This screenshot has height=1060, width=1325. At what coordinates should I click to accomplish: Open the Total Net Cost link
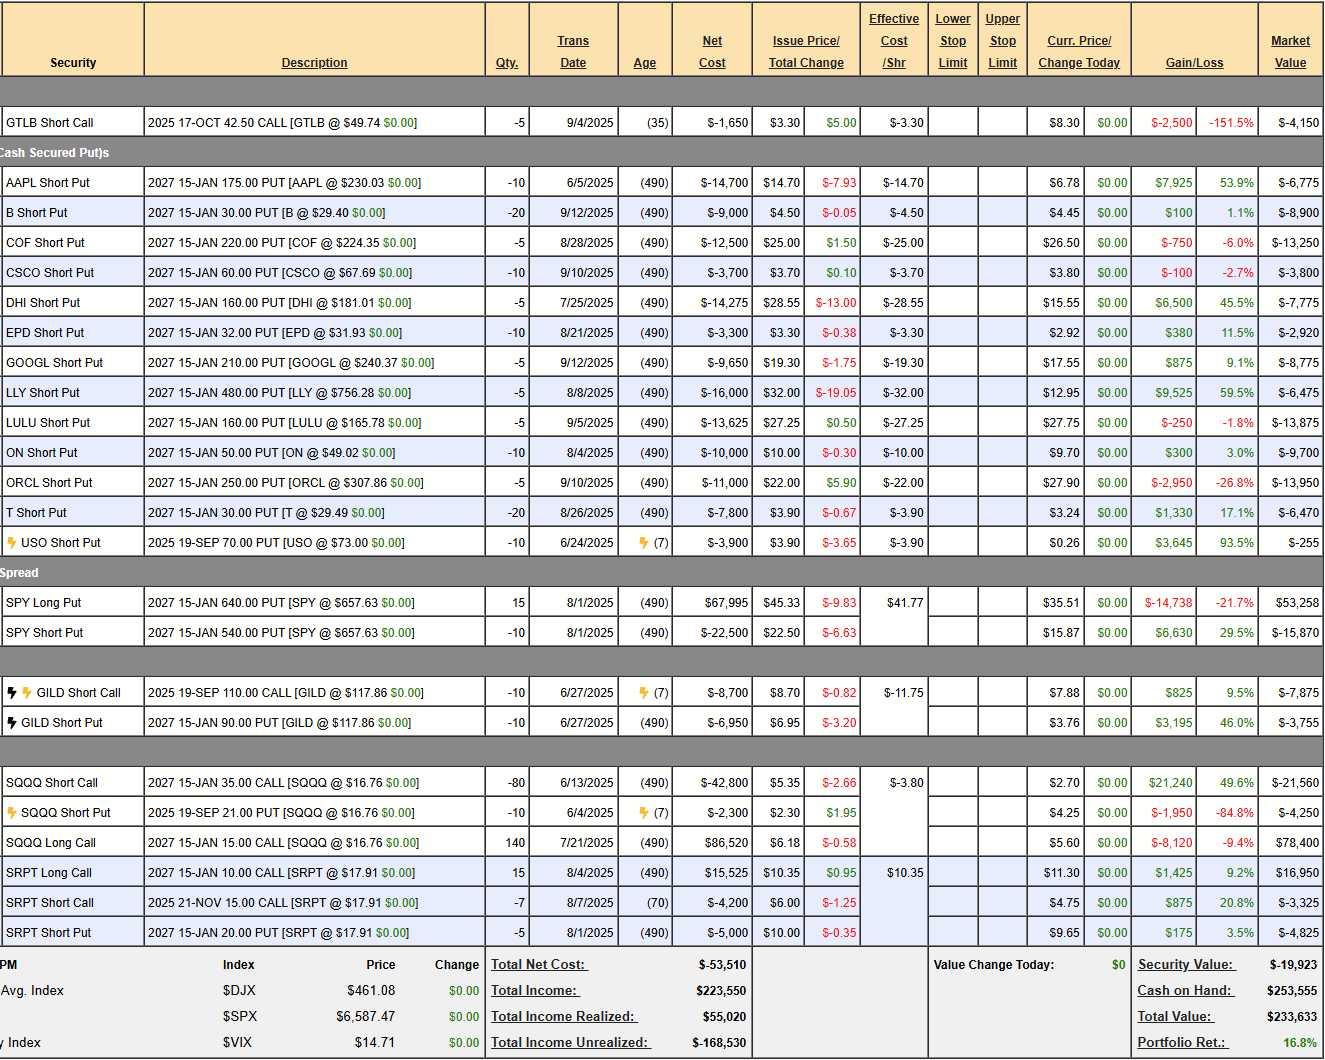tap(539, 965)
